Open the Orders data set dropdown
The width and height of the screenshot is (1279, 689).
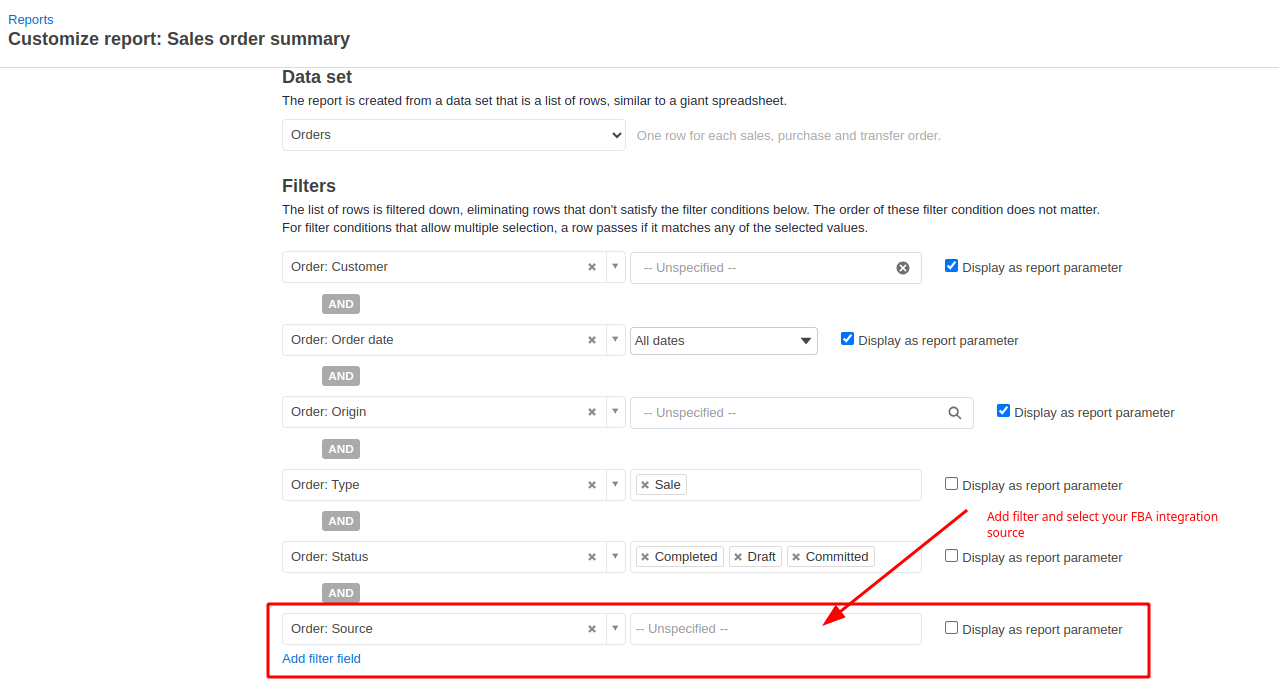[x=454, y=135]
